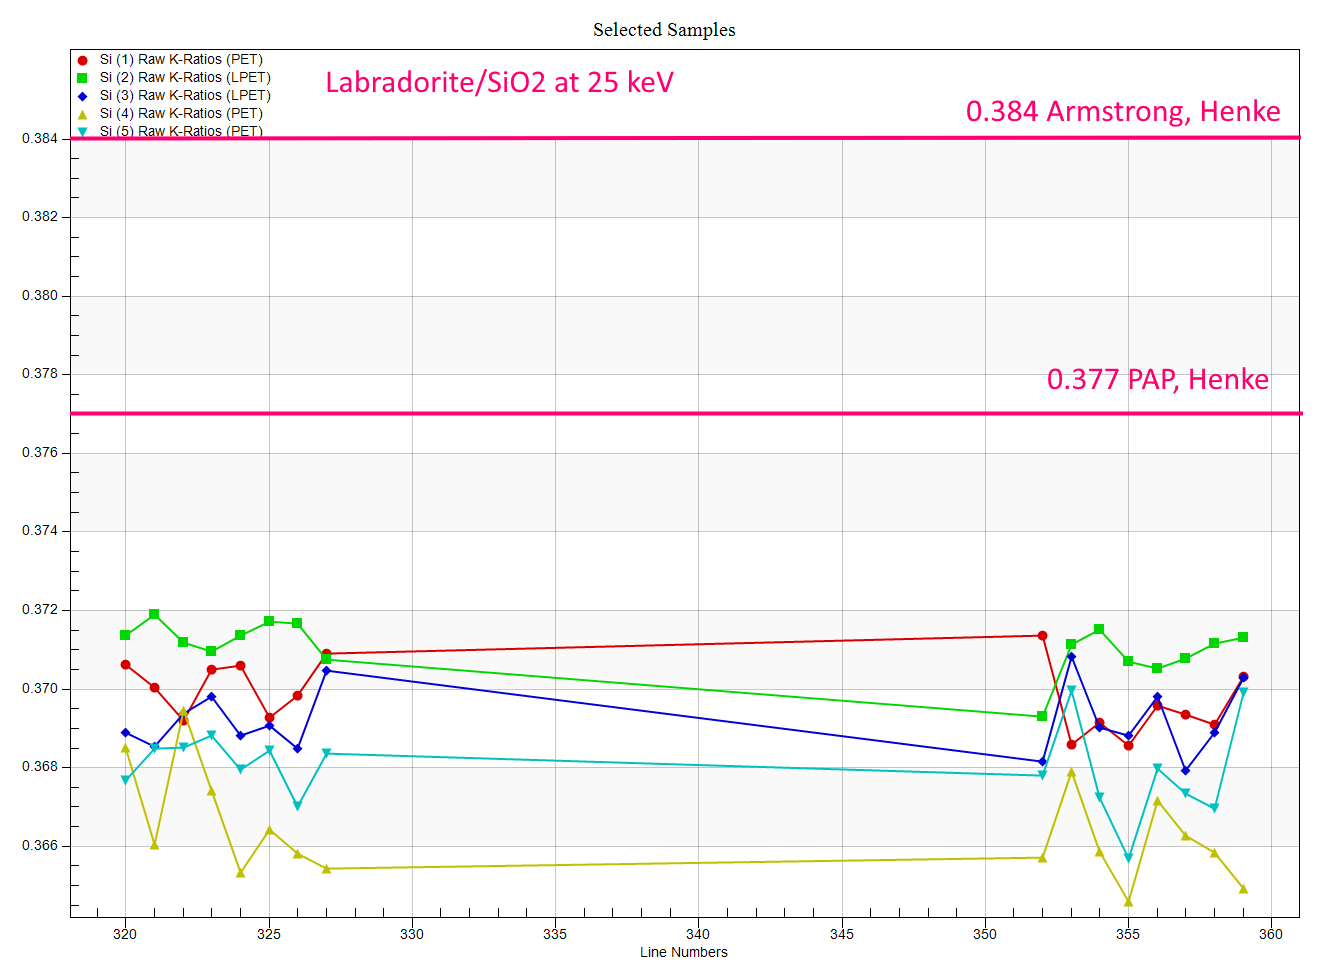Click the green square legend marker for Si (2)
1329x962 pixels.
pos(82,78)
